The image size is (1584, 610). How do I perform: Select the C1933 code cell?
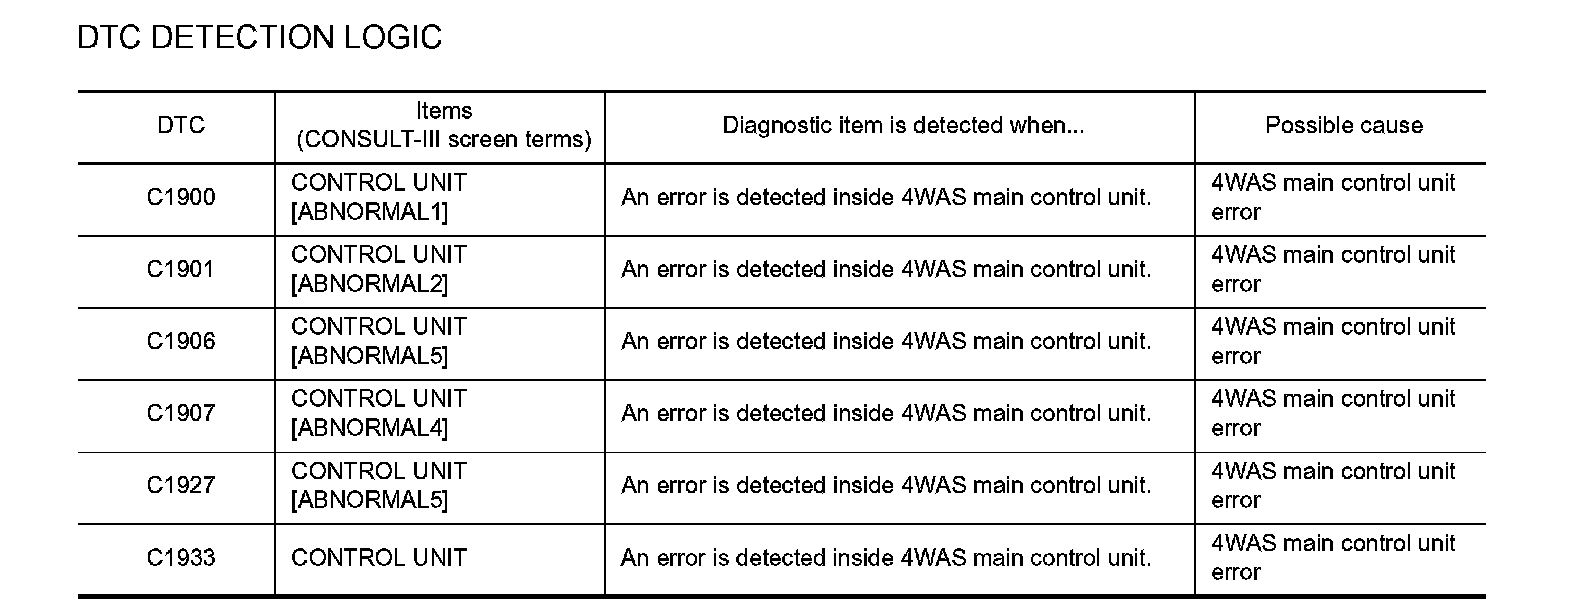(181, 557)
